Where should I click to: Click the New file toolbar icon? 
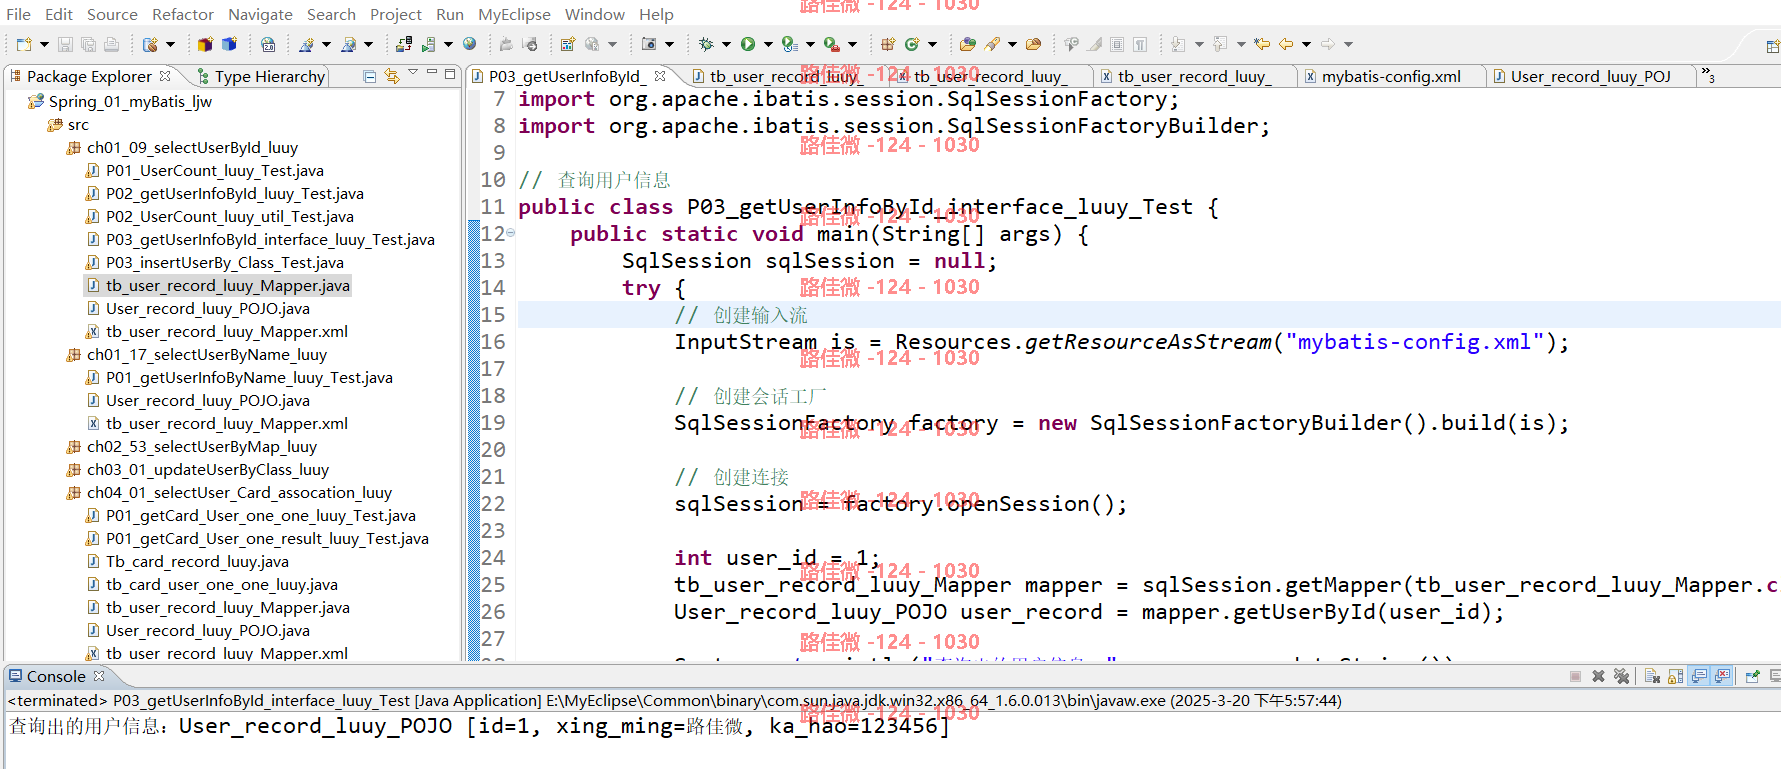(x=24, y=44)
